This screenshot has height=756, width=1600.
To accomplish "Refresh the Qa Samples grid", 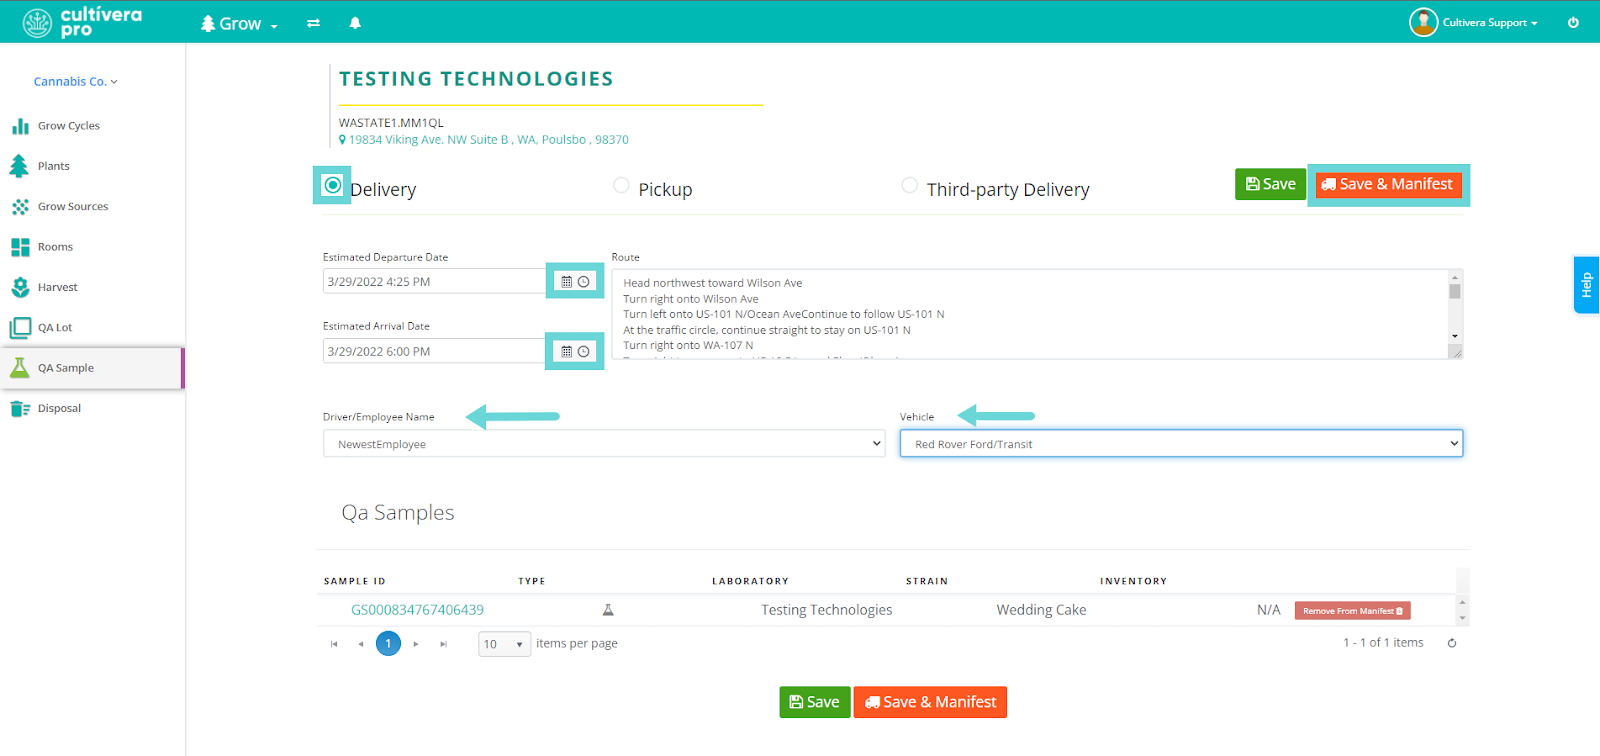I will coord(1452,643).
